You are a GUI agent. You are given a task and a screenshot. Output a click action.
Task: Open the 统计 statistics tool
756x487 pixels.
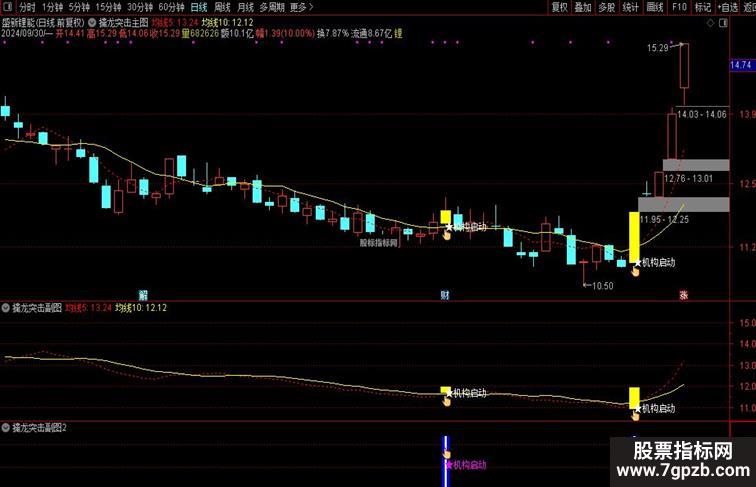coord(630,7)
